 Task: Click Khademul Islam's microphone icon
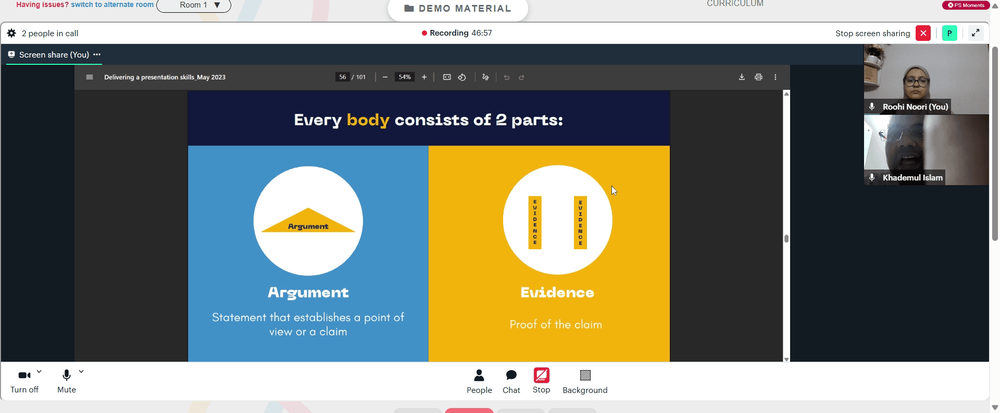click(872, 178)
